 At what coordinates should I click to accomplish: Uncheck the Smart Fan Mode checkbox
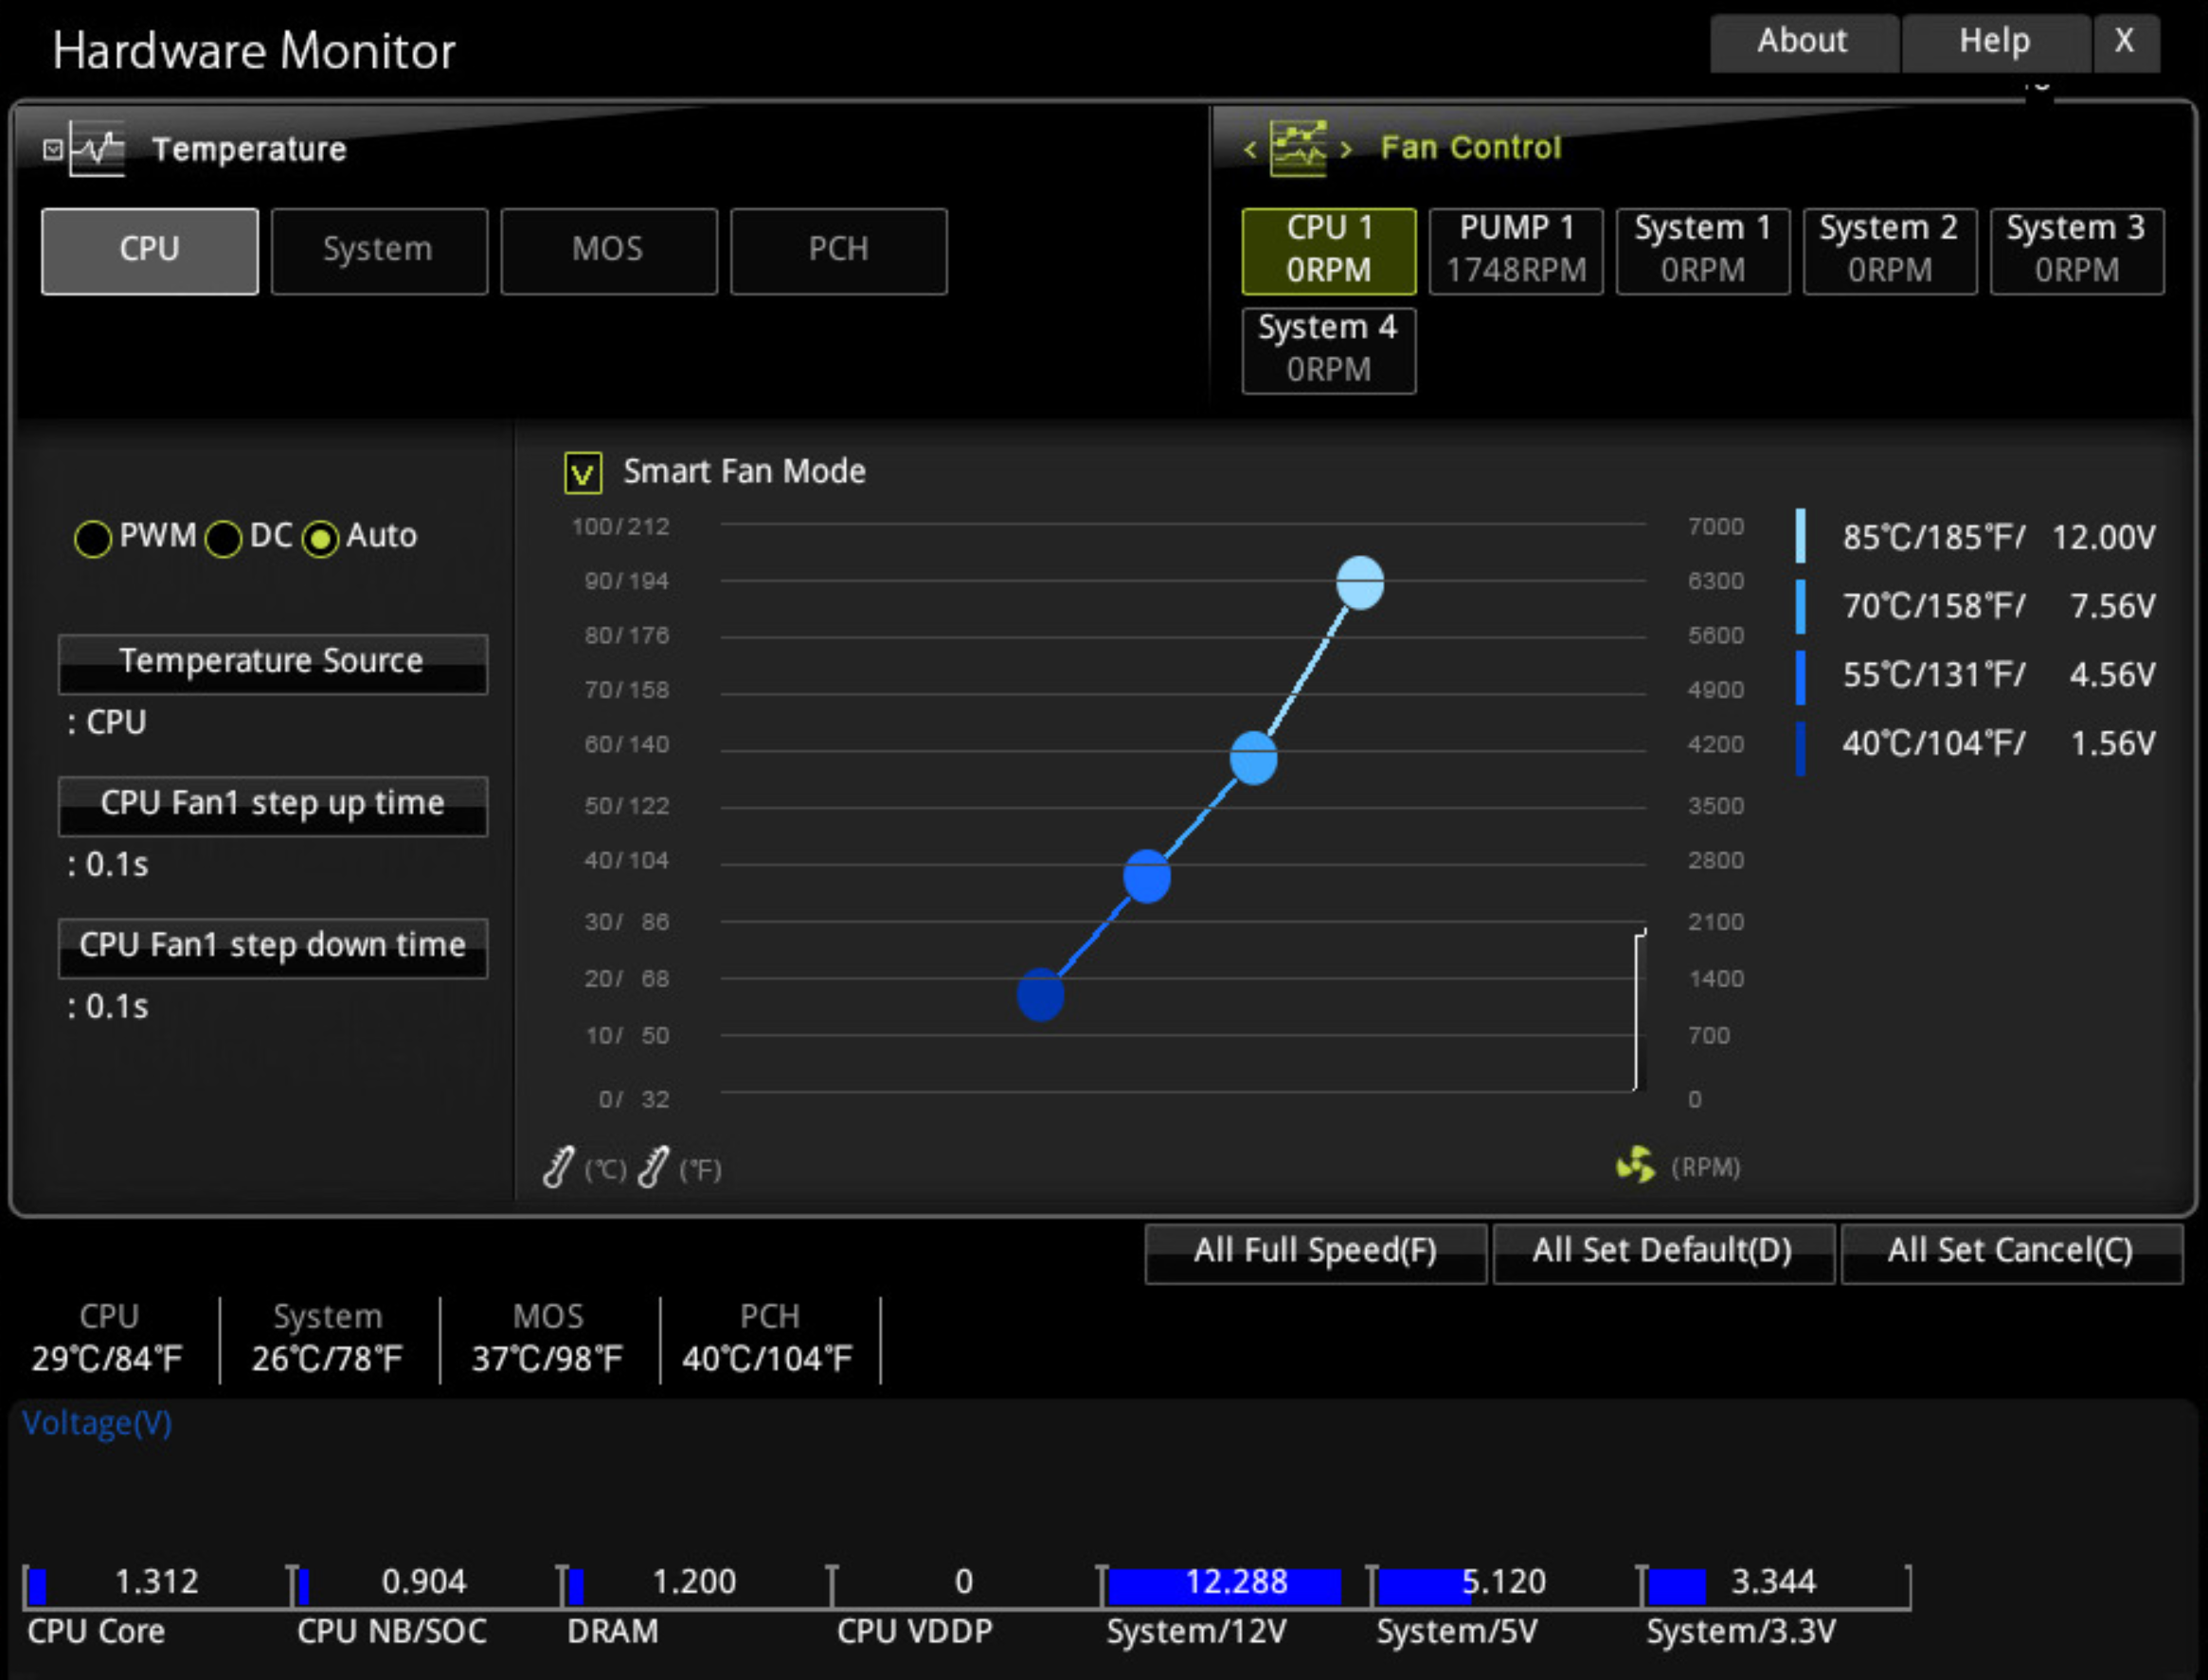(x=583, y=473)
